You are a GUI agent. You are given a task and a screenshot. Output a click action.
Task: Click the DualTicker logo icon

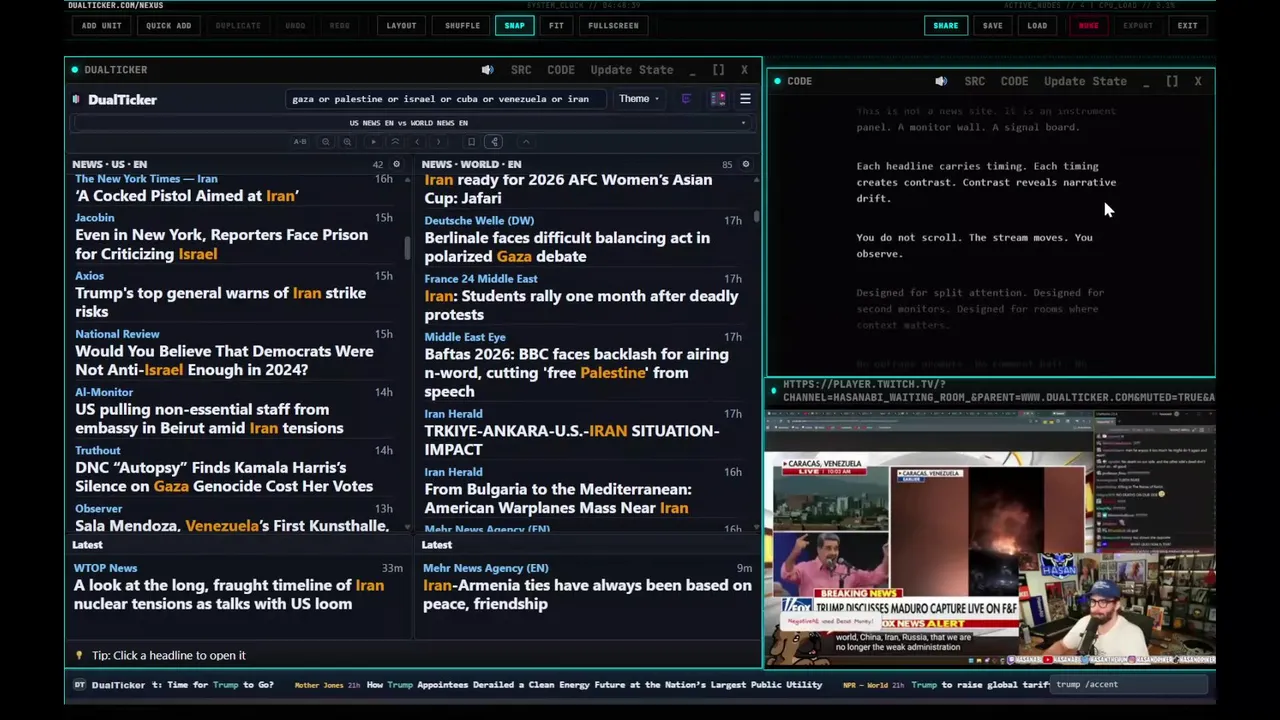click(x=76, y=99)
